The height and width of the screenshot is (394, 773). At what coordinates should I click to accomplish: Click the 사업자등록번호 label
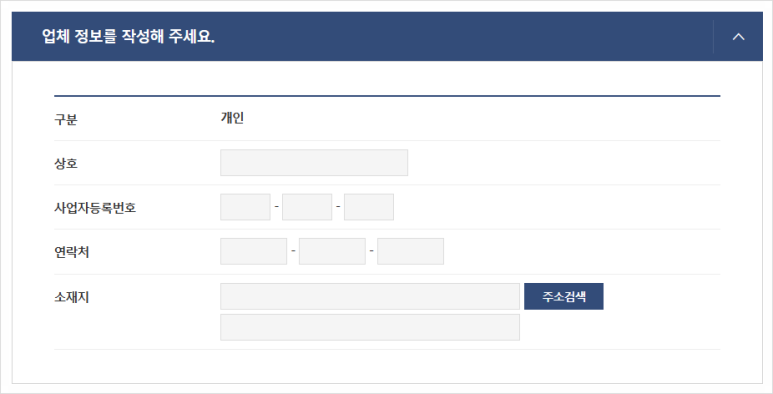(95, 208)
